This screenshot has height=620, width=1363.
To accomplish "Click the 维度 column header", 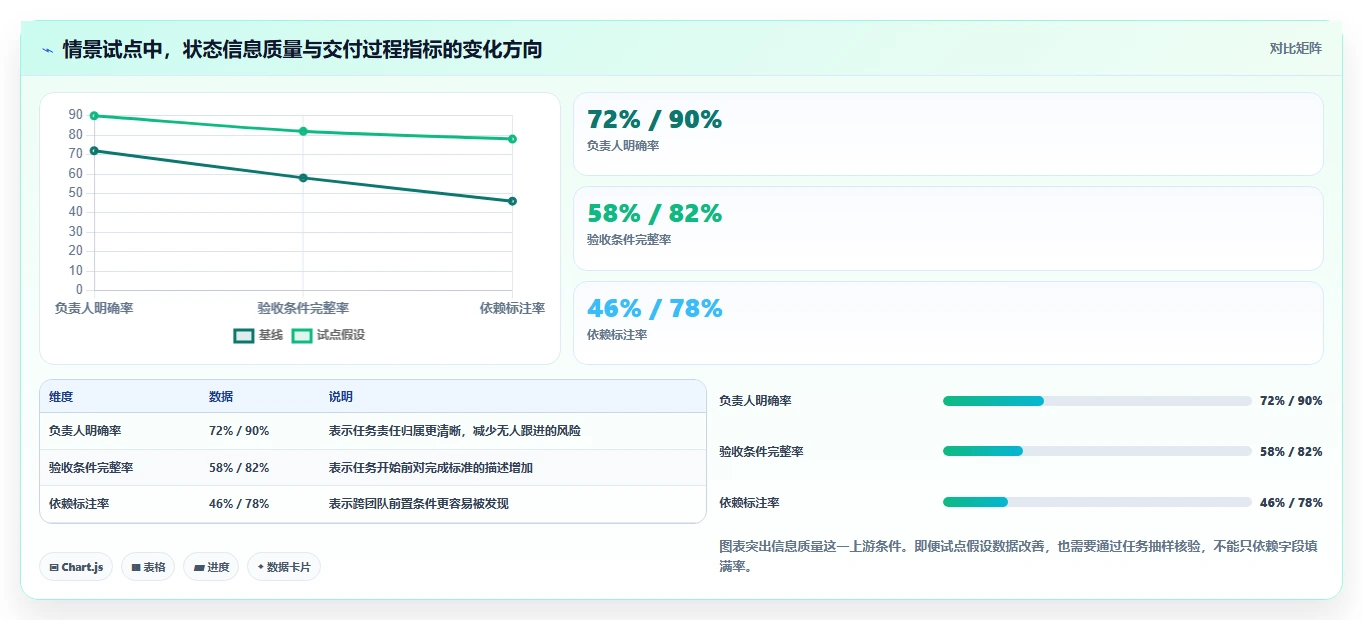I will click(61, 397).
